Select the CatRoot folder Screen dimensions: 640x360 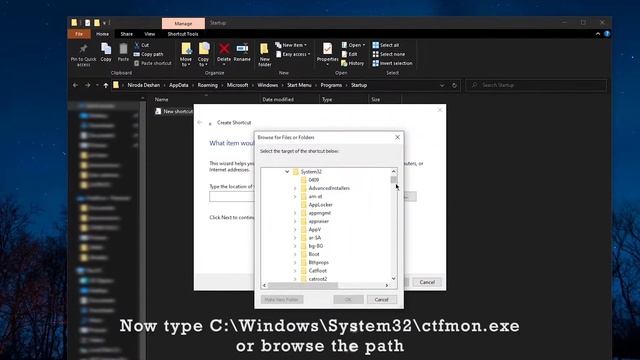317,271
